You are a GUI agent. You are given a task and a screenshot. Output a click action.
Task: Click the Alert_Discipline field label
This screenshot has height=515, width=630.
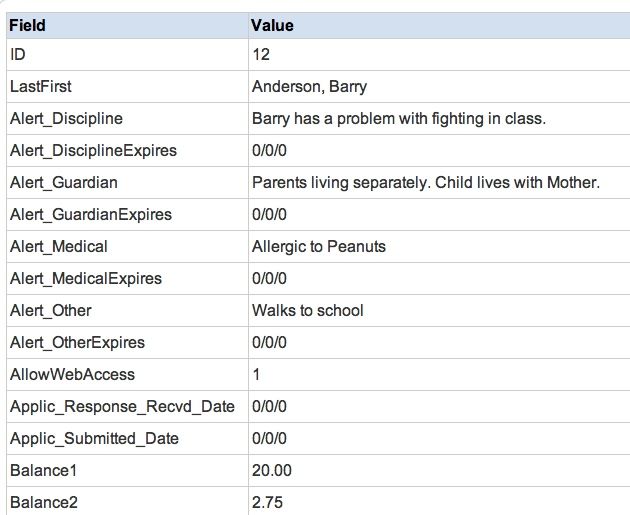(66, 119)
